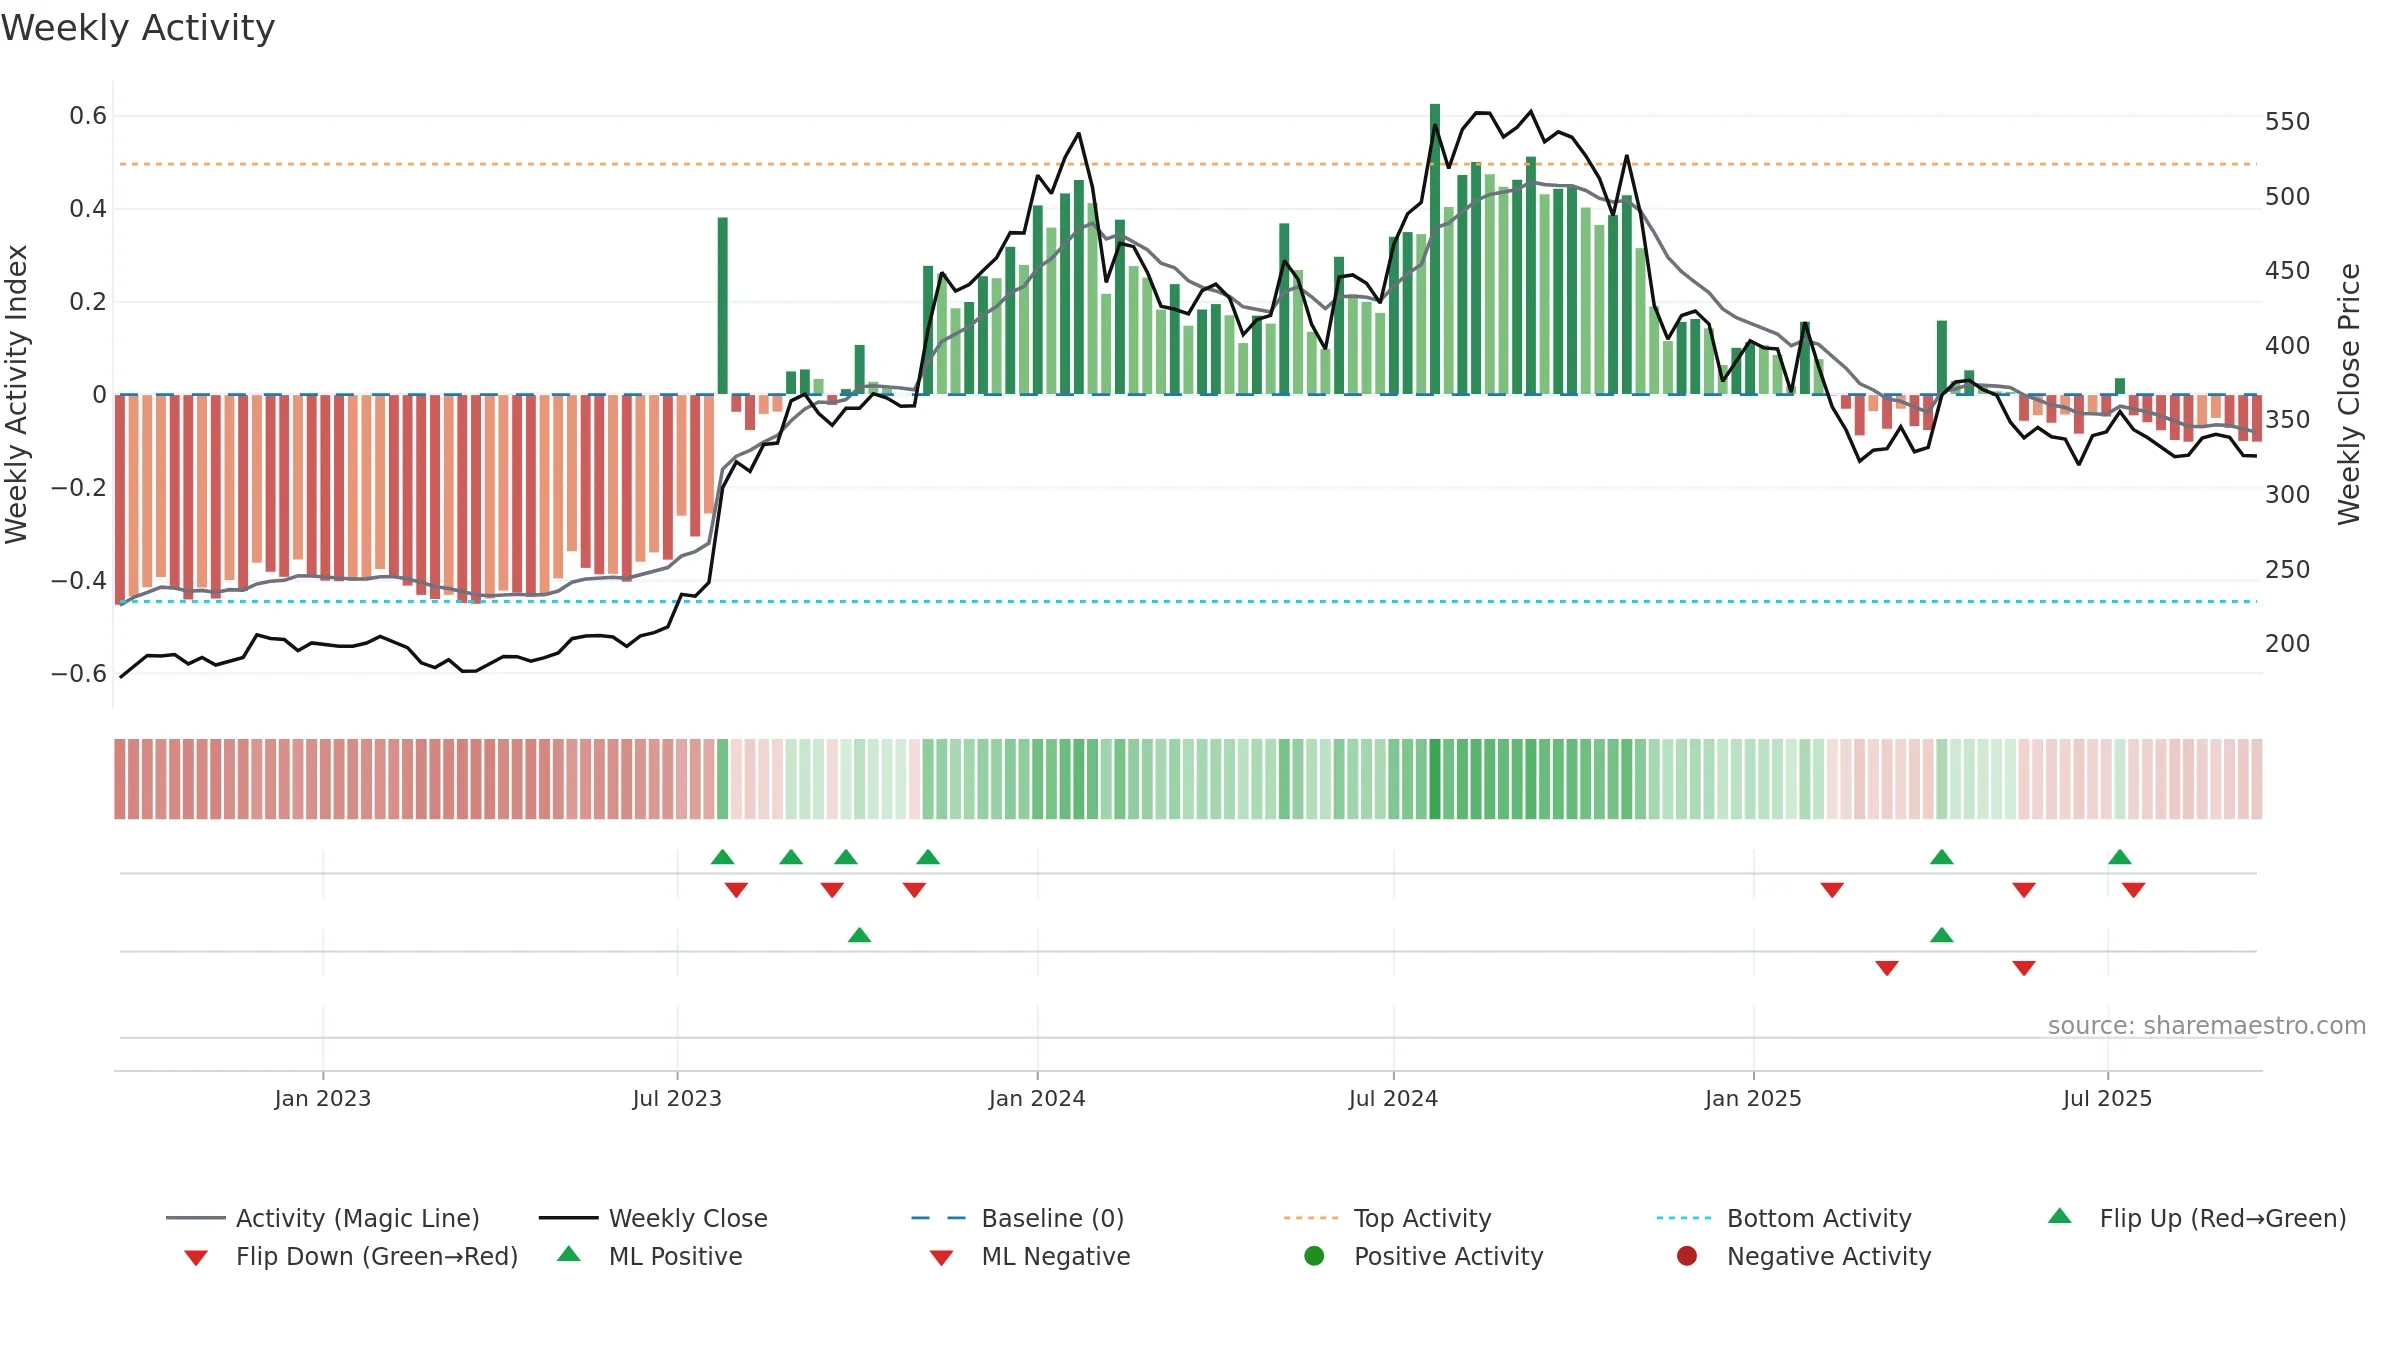Click the tallest green bar after Jul 2024
Screen dimensions: 2400x1350
1435,249
